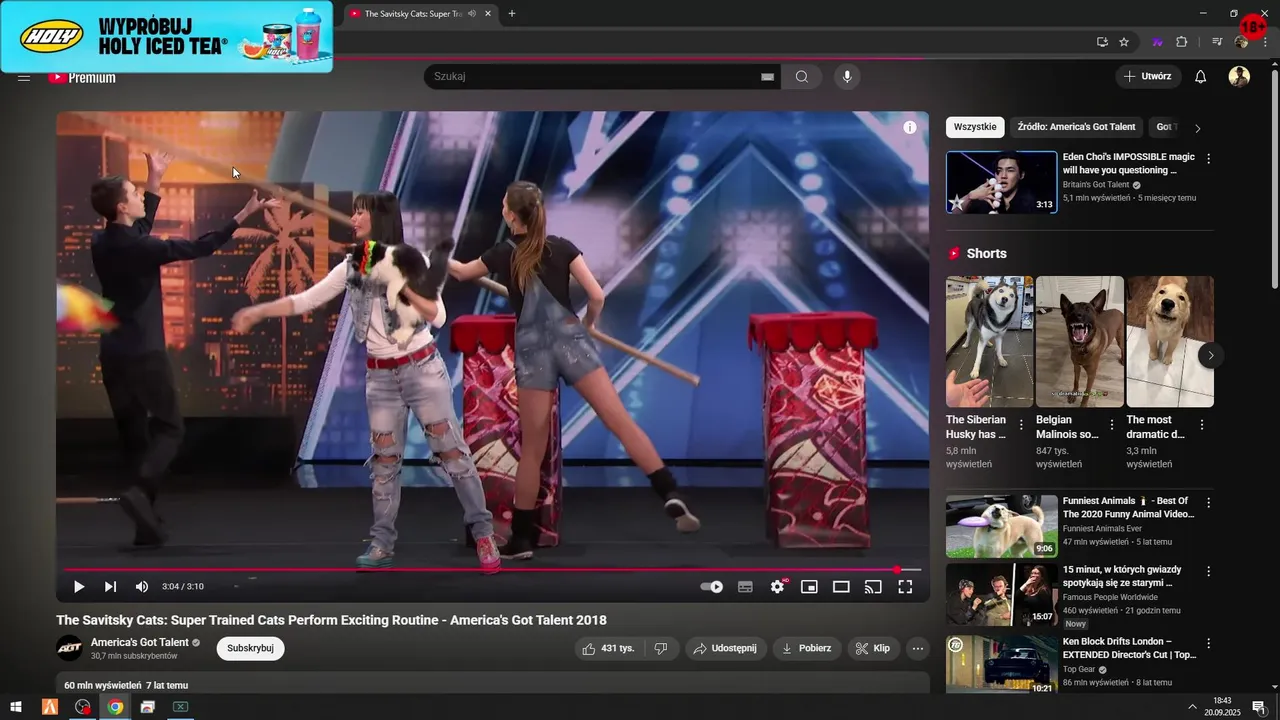This screenshot has width=1280, height=720.
Task: Open options for Funniest Animals video
Action: (1208, 503)
